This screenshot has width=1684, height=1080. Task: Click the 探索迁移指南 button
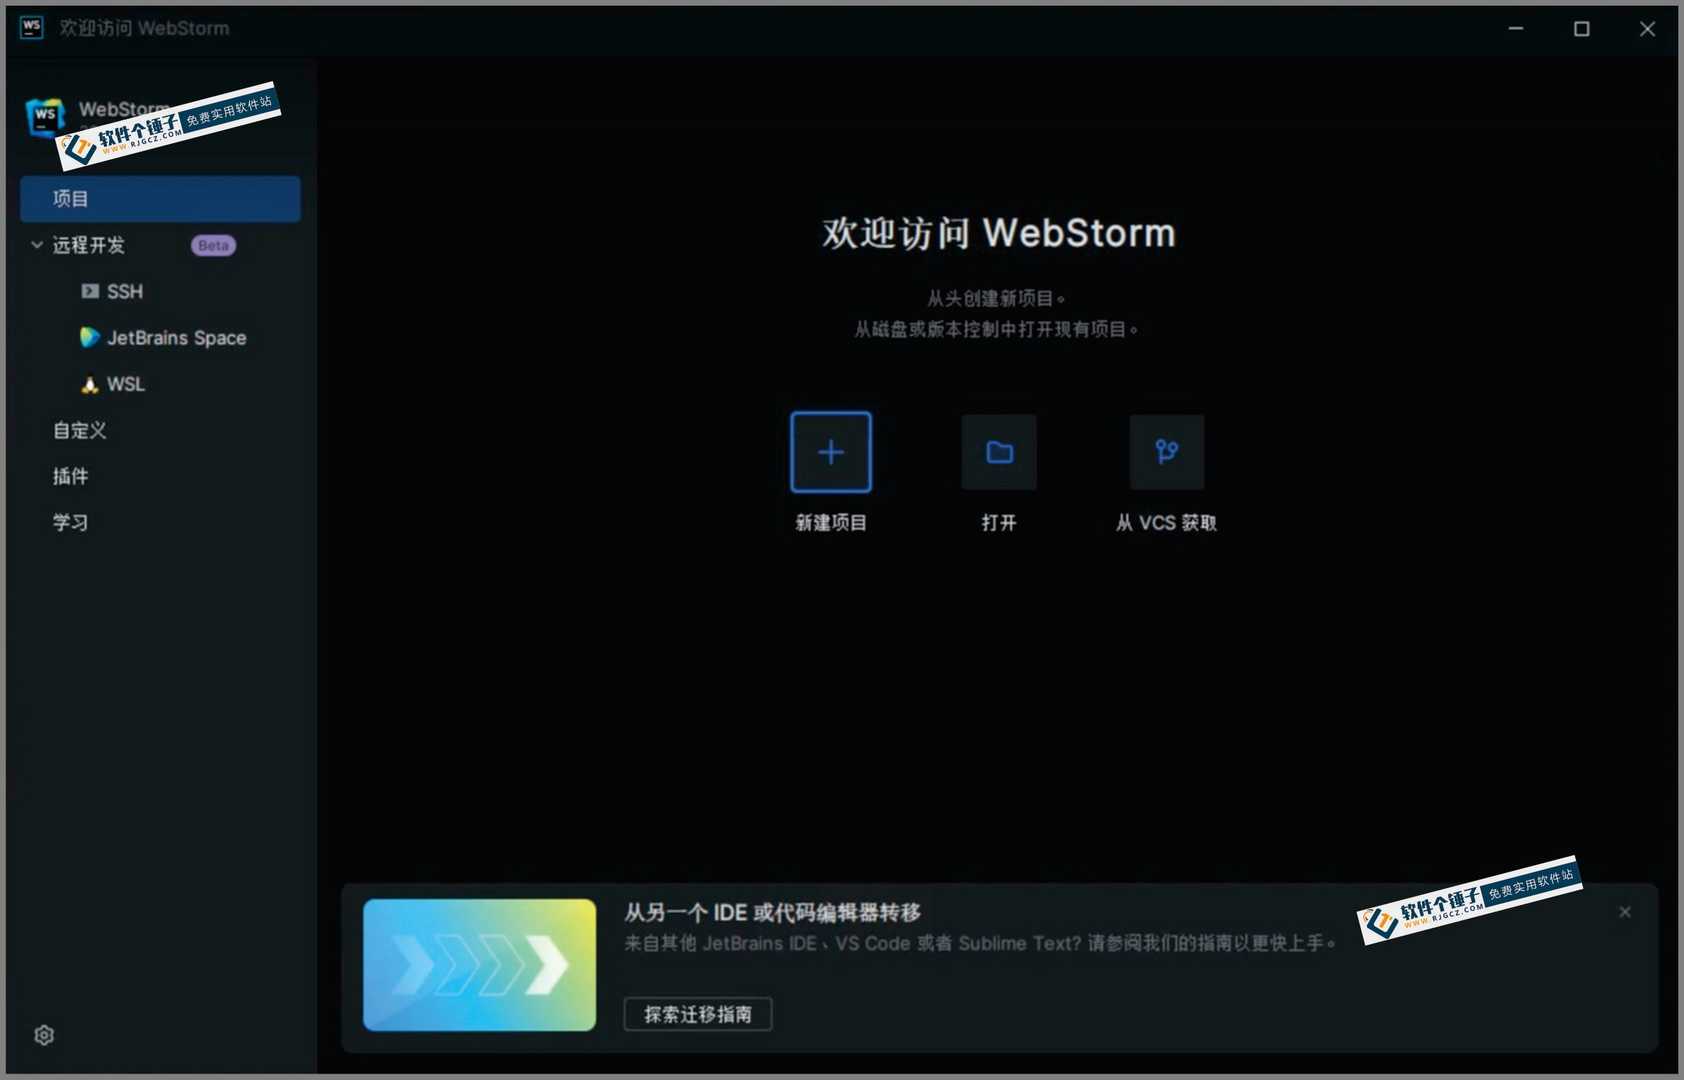pyautogui.click(x=698, y=1014)
